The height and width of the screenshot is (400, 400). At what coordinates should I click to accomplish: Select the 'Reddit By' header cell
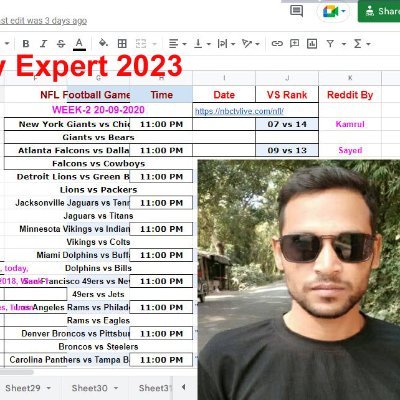point(350,95)
